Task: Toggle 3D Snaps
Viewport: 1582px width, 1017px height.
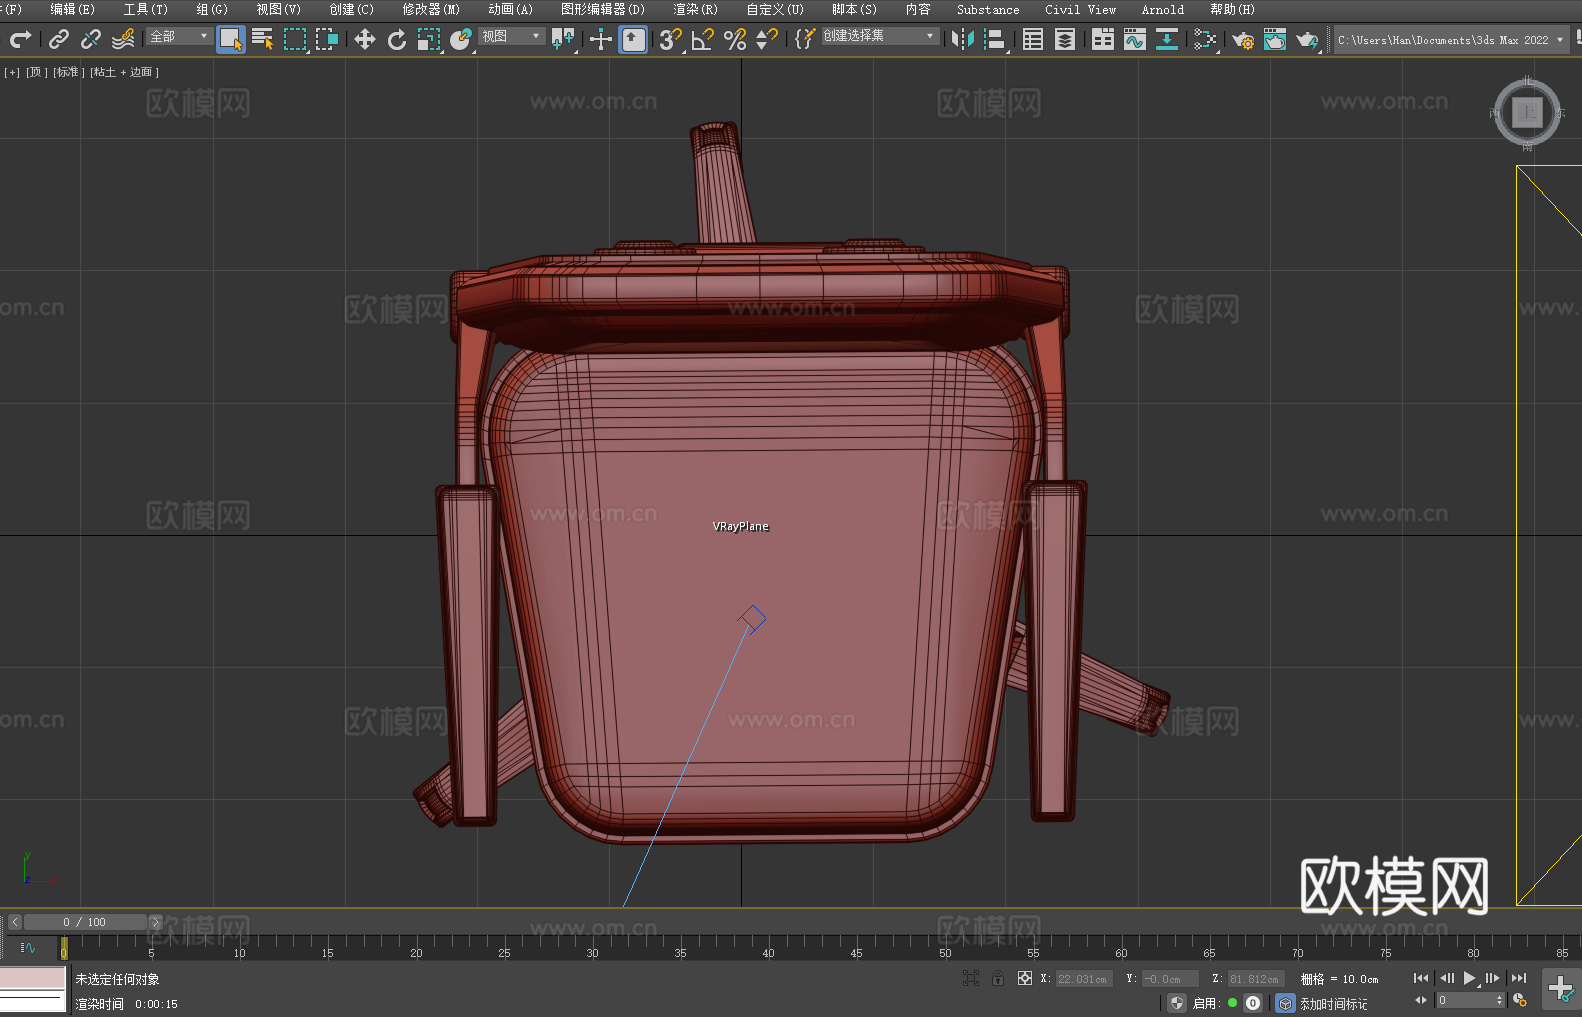Action: [x=671, y=39]
